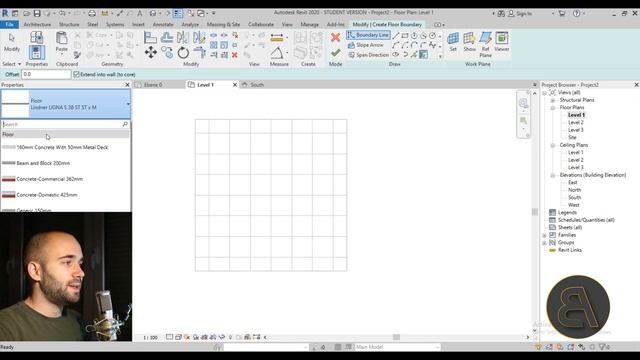Switch to the Annotate ribbon tab
Image resolution: width=640 pixels, height=360 pixels.
163,24
